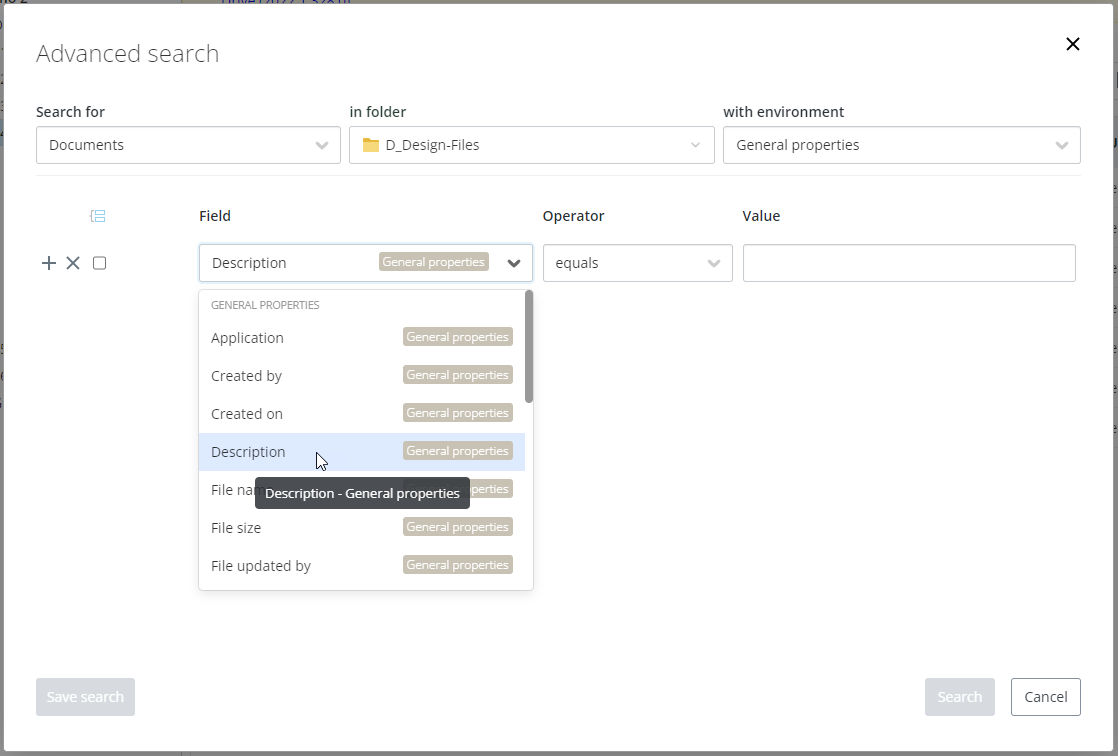The width and height of the screenshot is (1118, 756).
Task: Click the field list scrollbar
Action: click(529, 347)
